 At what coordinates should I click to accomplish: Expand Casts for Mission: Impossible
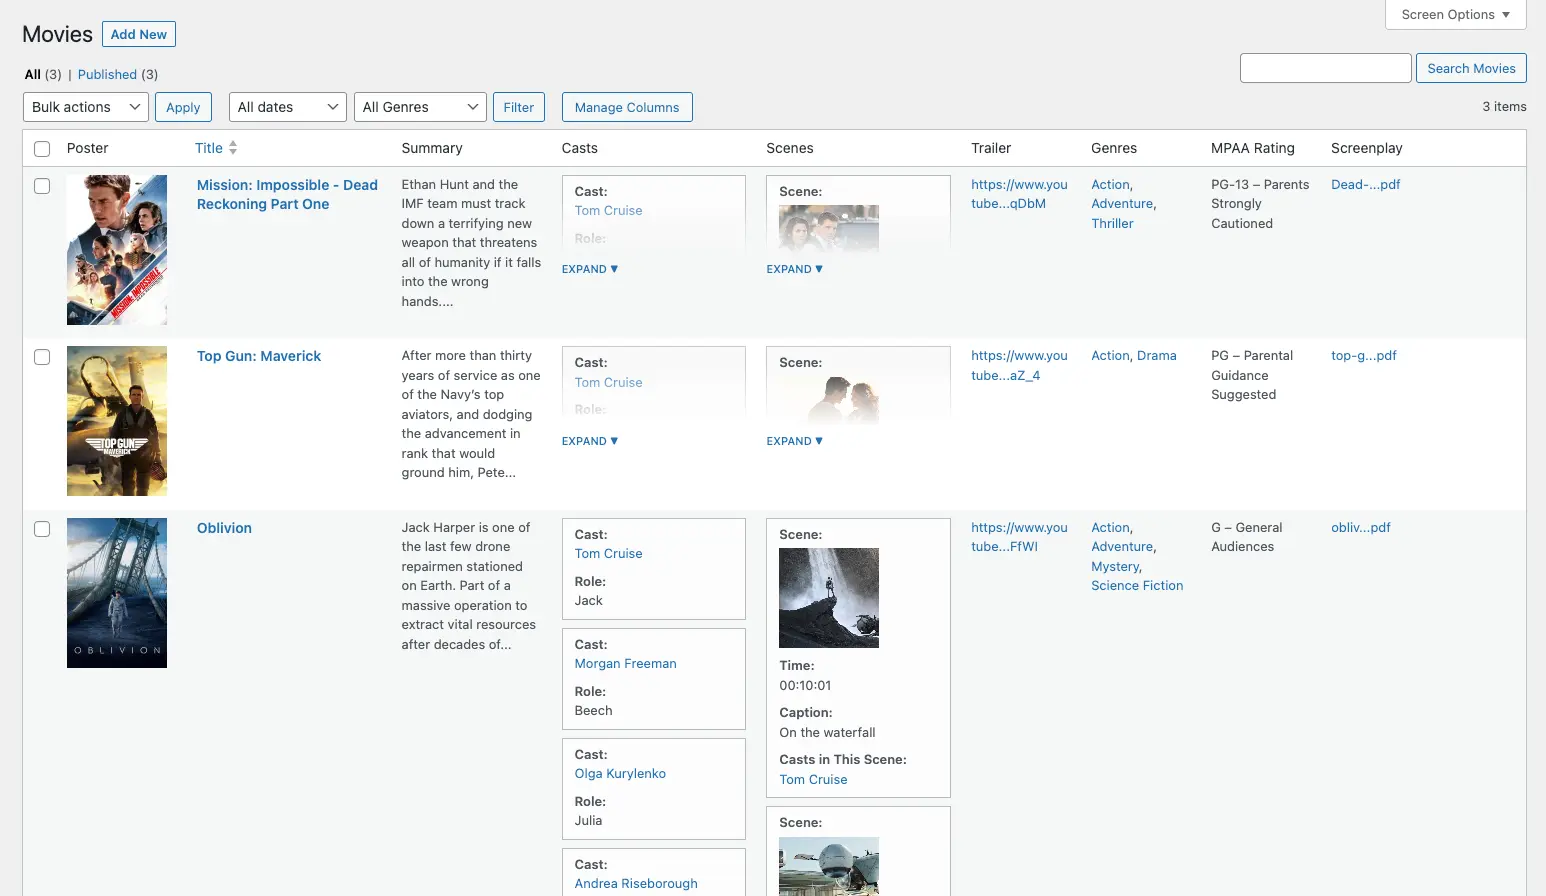pyautogui.click(x=590, y=269)
